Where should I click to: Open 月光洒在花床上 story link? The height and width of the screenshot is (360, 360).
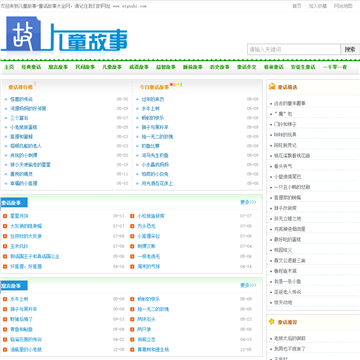coord(157,183)
